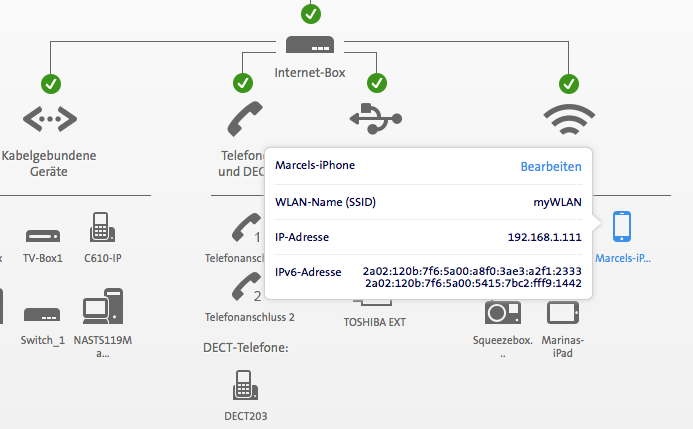This screenshot has width=693, height=429.
Task: Open the wired devices network icon
Action: [49, 120]
